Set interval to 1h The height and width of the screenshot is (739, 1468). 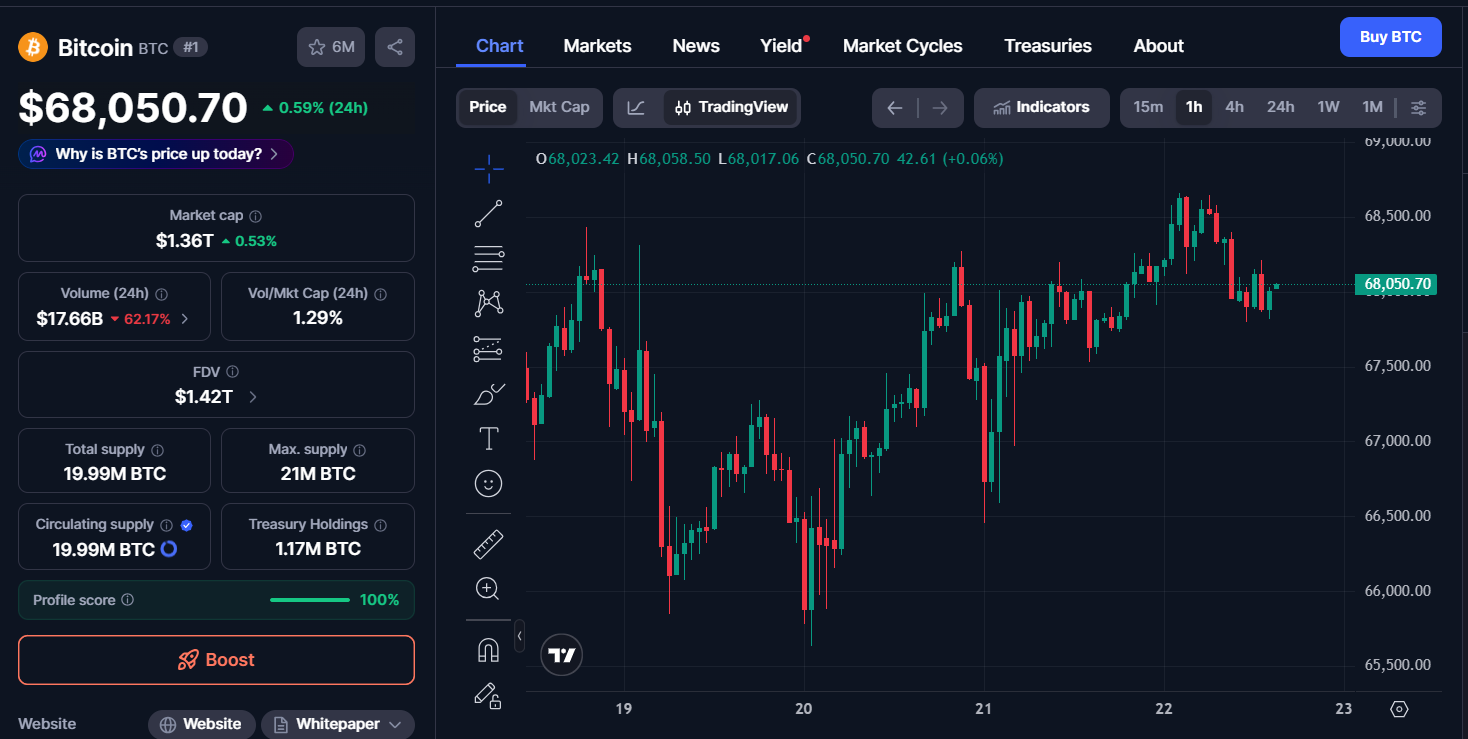pyautogui.click(x=1194, y=107)
